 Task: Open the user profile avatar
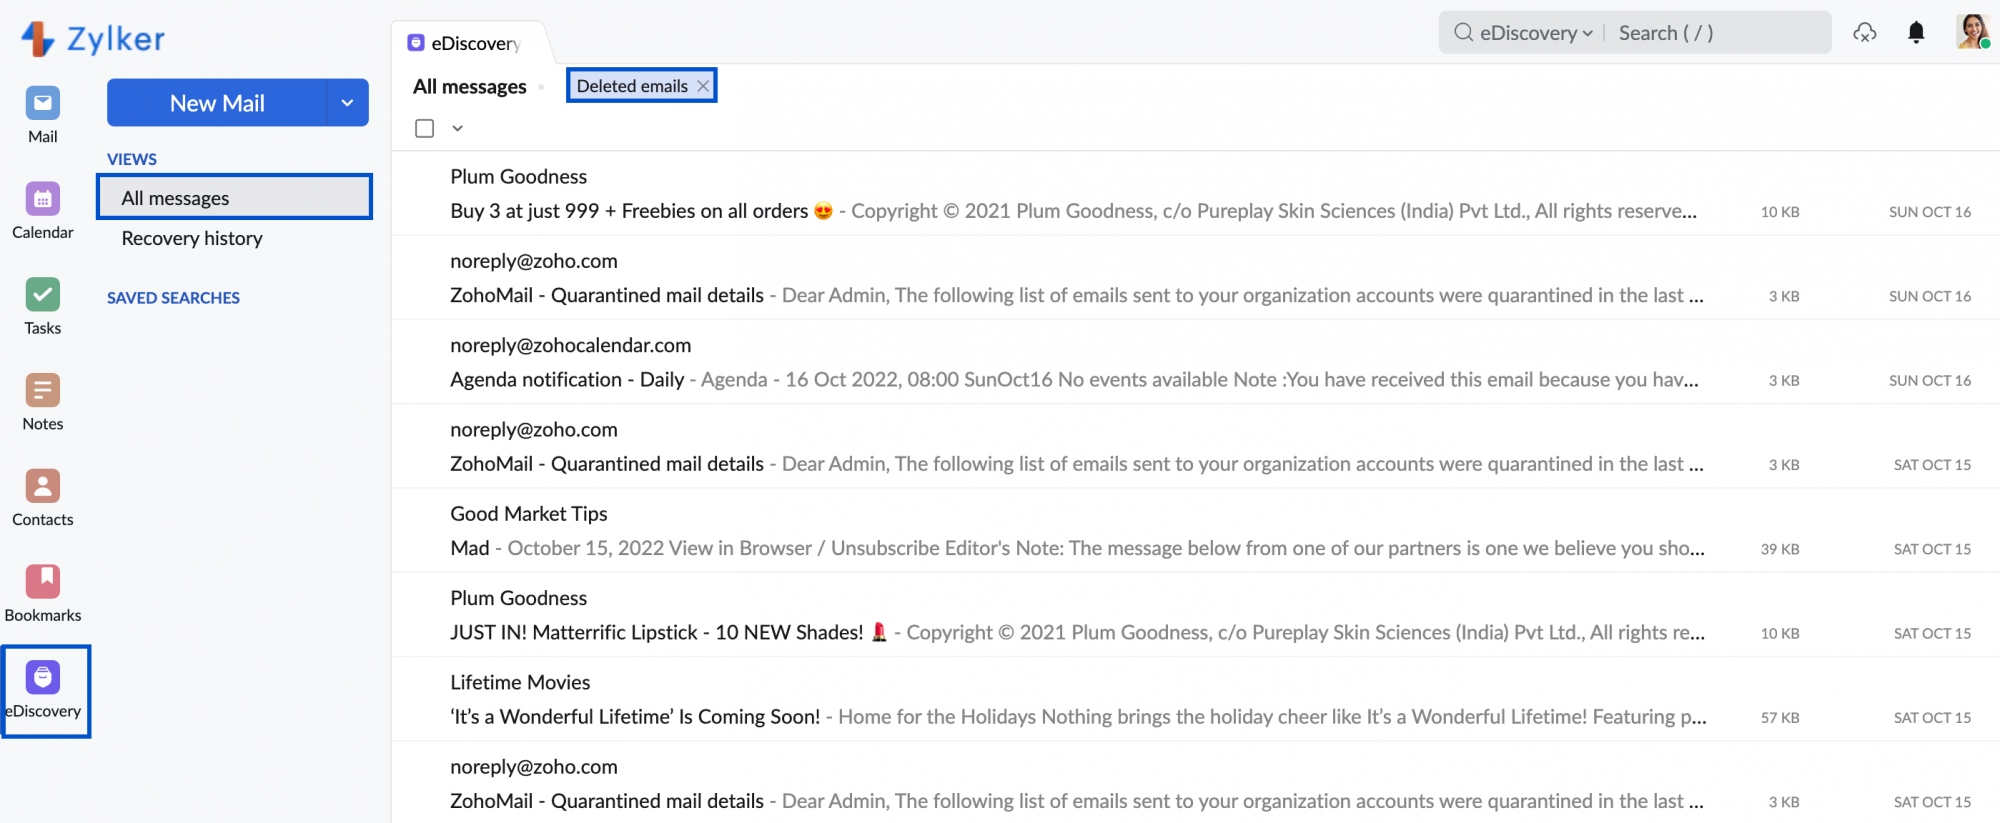click(x=1973, y=31)
